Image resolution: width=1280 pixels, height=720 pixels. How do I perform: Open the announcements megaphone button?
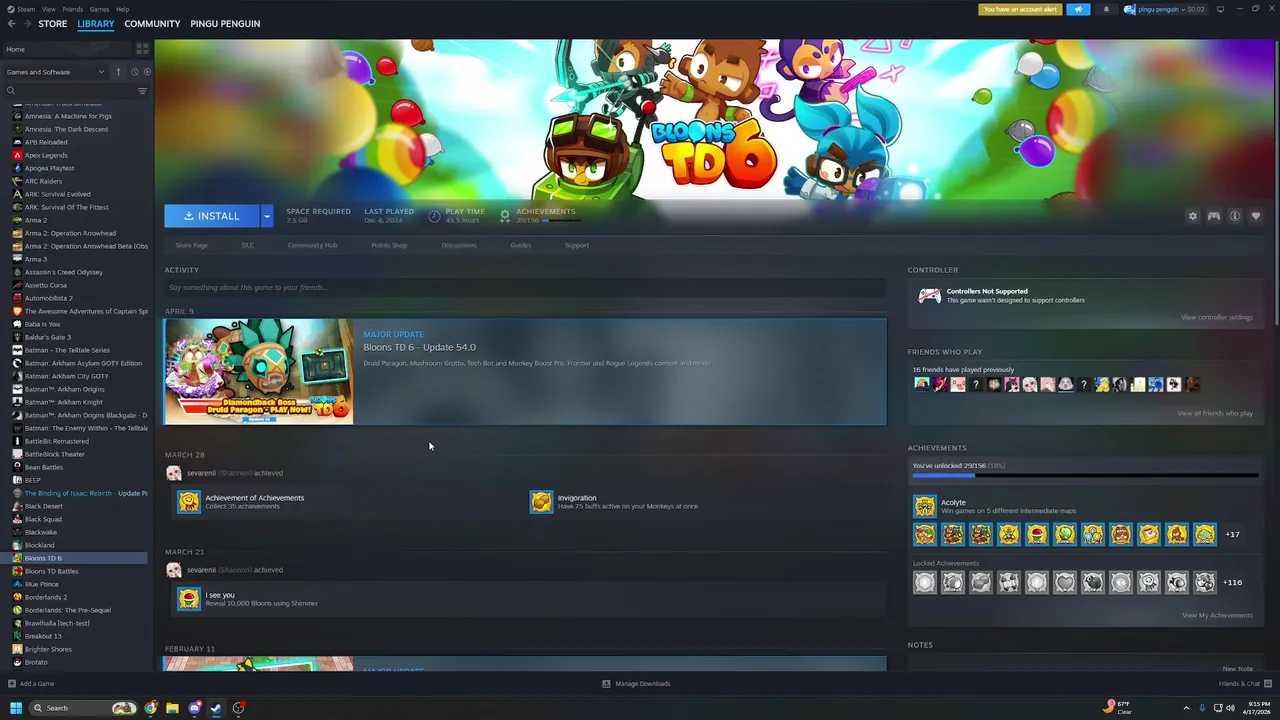(x=1078, y=9)
